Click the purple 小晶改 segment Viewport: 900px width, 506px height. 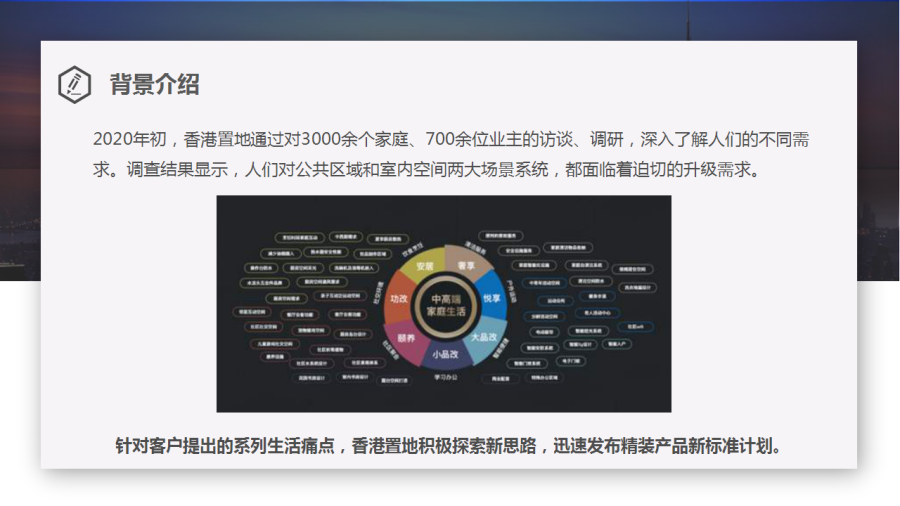point(445,355)
